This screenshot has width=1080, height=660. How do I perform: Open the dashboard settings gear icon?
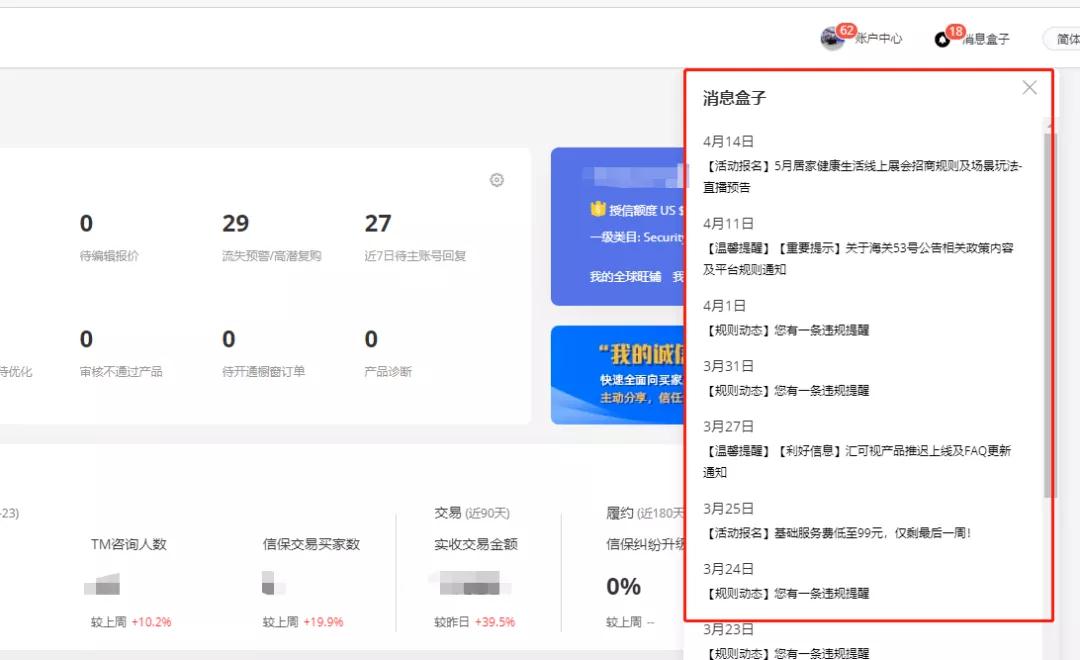[x=497, y=180]
